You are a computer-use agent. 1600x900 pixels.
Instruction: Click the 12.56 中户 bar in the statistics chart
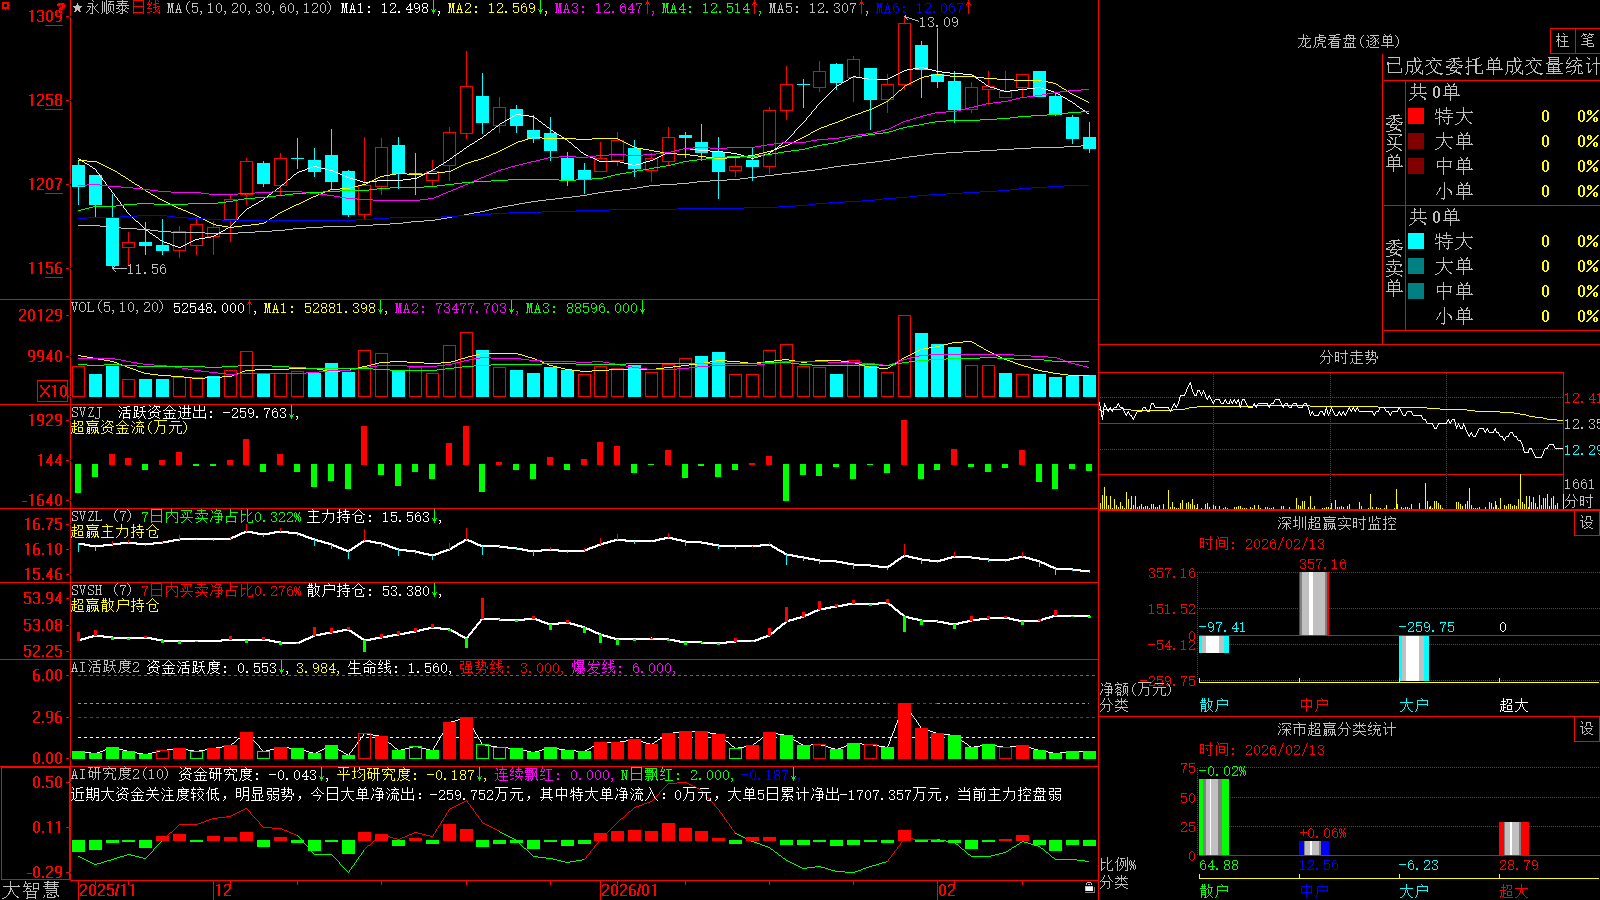[1314, 848]
